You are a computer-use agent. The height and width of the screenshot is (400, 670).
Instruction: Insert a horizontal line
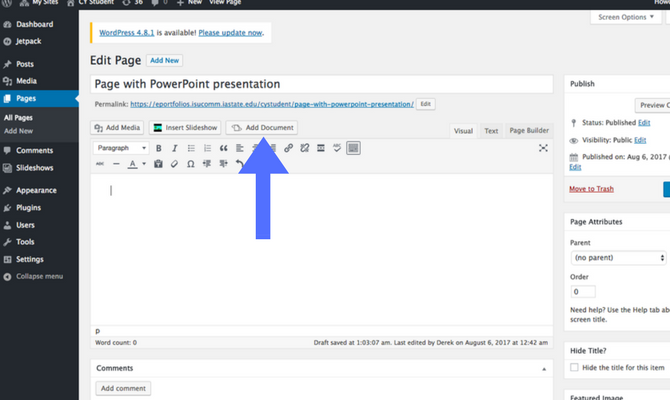(116, 164)
